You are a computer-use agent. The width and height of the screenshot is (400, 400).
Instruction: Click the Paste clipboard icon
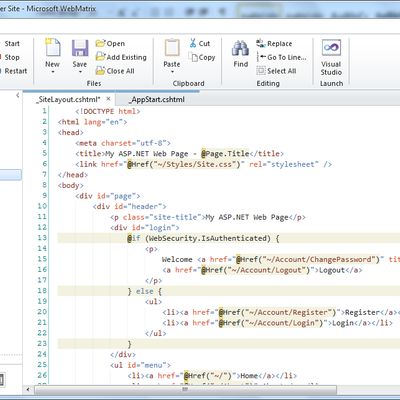point(172,47)
